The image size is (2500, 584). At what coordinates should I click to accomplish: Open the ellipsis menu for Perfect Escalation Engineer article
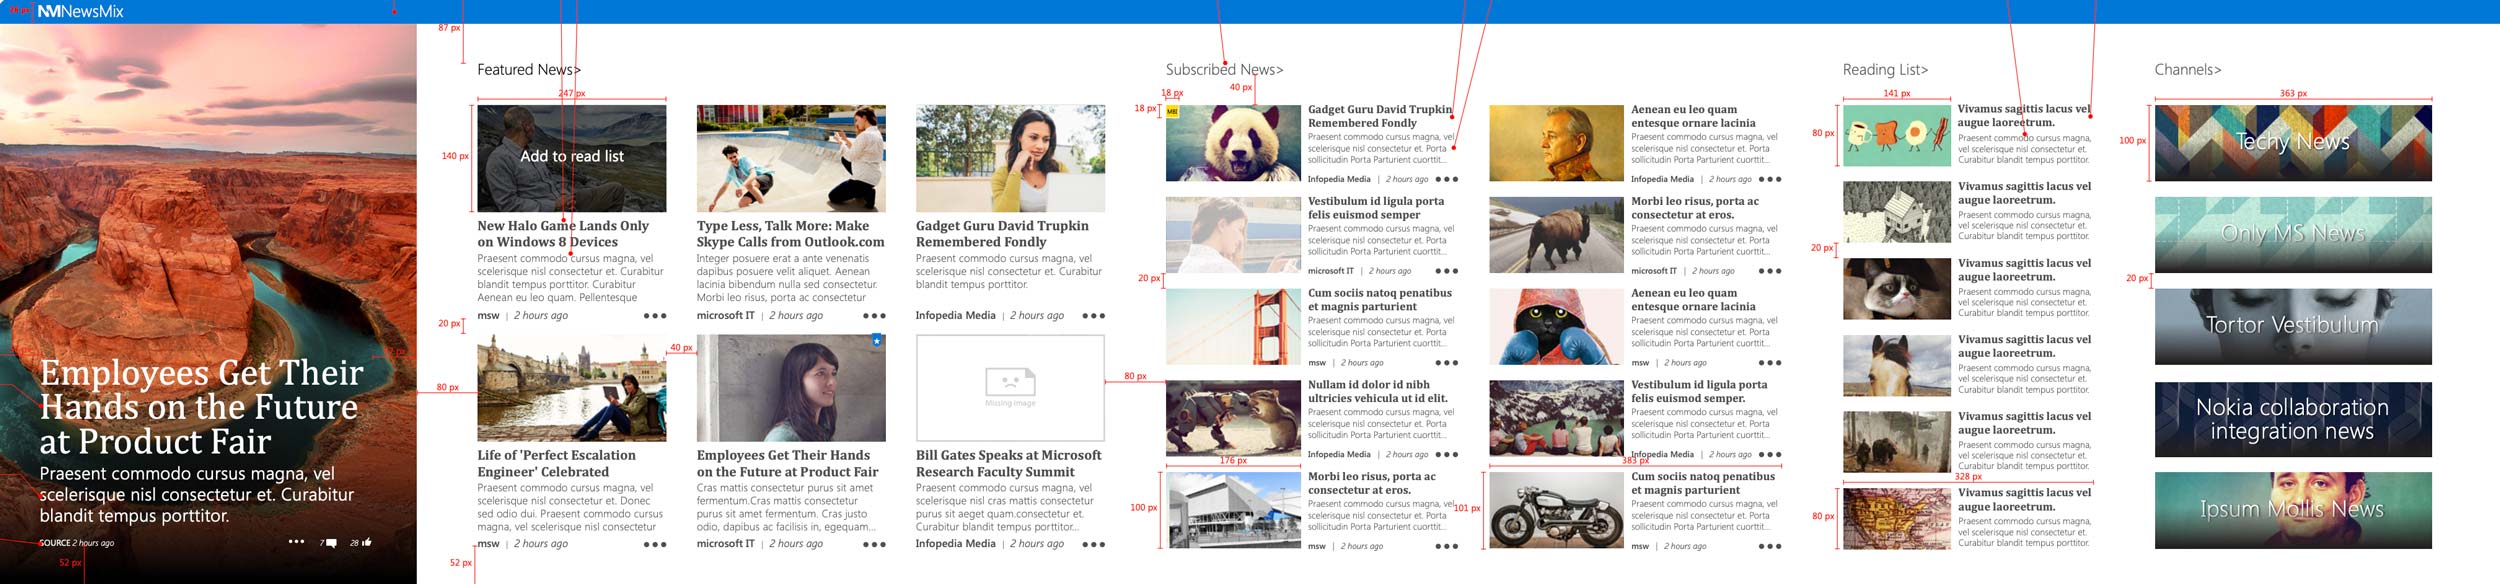click(655, 545)
